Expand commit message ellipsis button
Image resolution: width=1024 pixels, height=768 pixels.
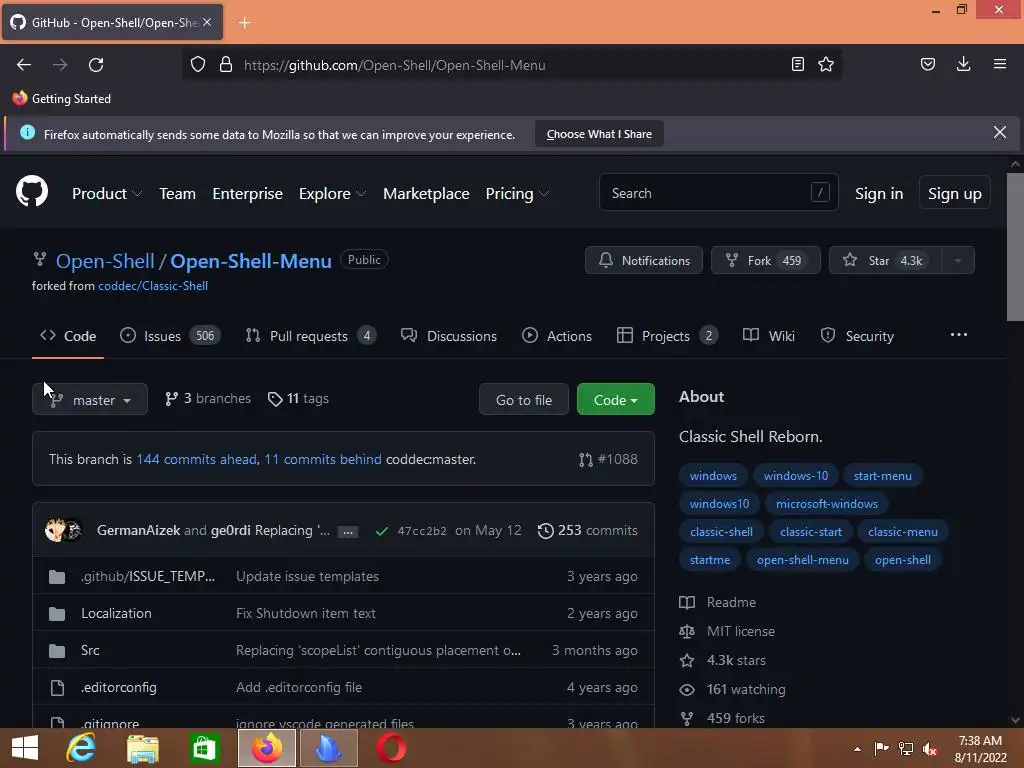point(348,532)
